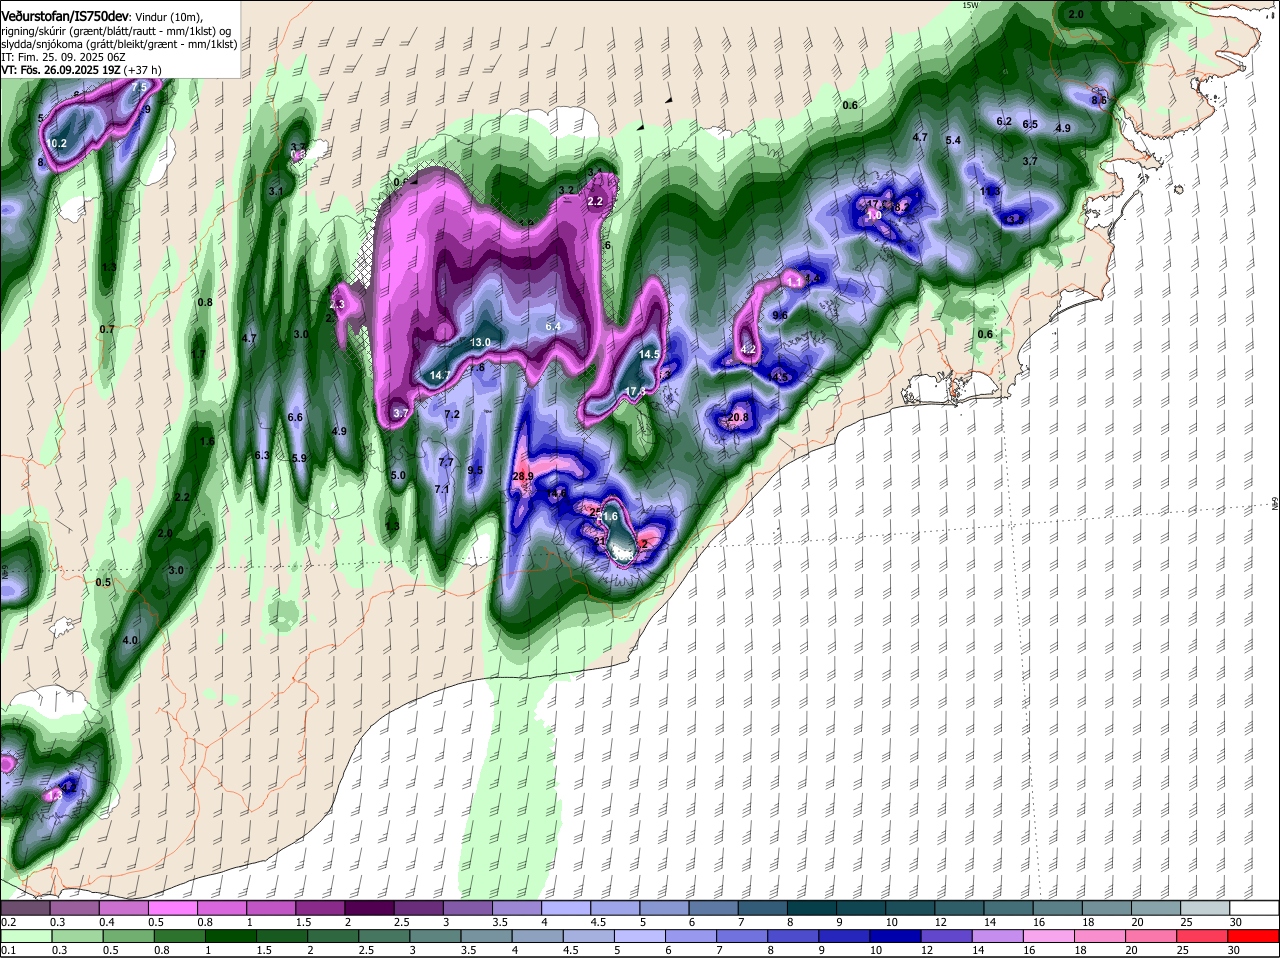
Task: Click the 4.0 value in the southwest band
Action: pyautogui.click(x=130, y=640)
